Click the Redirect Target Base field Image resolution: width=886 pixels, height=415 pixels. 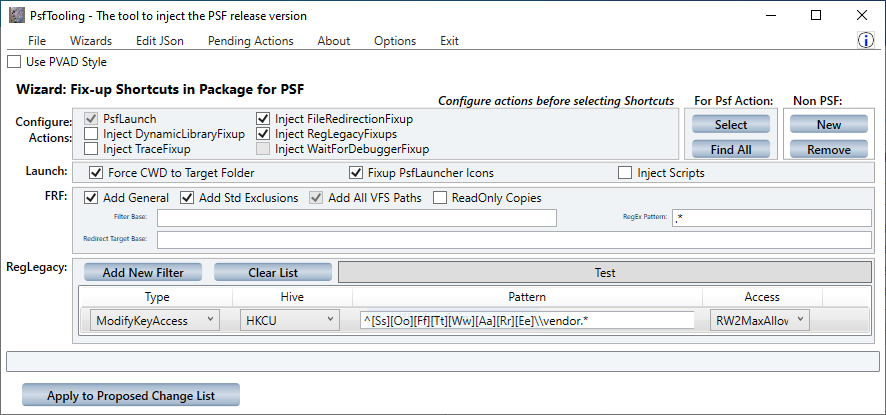point(514,239)
